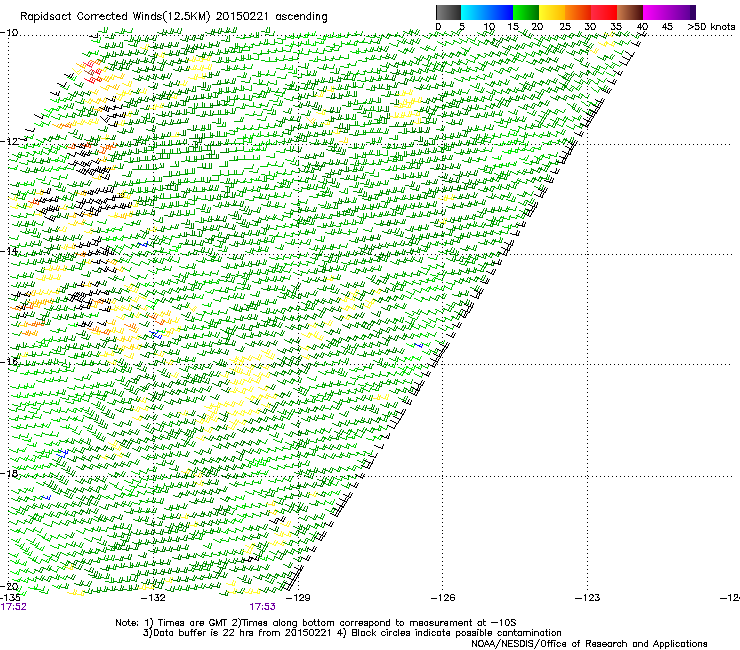Click the orange 25-30 knots legend swatch
Viewport: 740px width, 650px height.
click(578, 12)
